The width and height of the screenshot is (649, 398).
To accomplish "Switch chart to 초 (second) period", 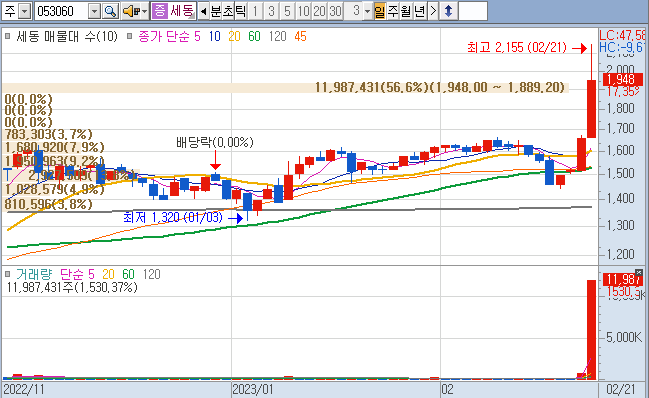I will pyautogui.click(x=228, y=11).
